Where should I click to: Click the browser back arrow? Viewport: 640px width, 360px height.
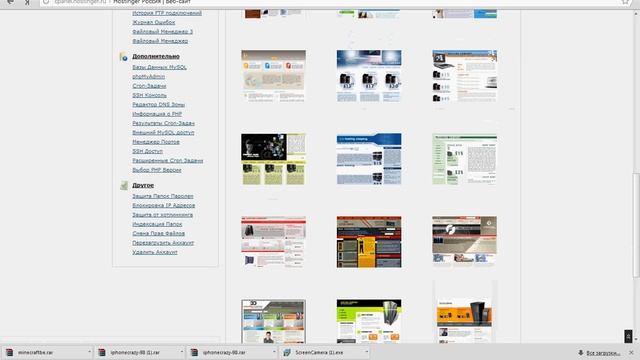11,2
